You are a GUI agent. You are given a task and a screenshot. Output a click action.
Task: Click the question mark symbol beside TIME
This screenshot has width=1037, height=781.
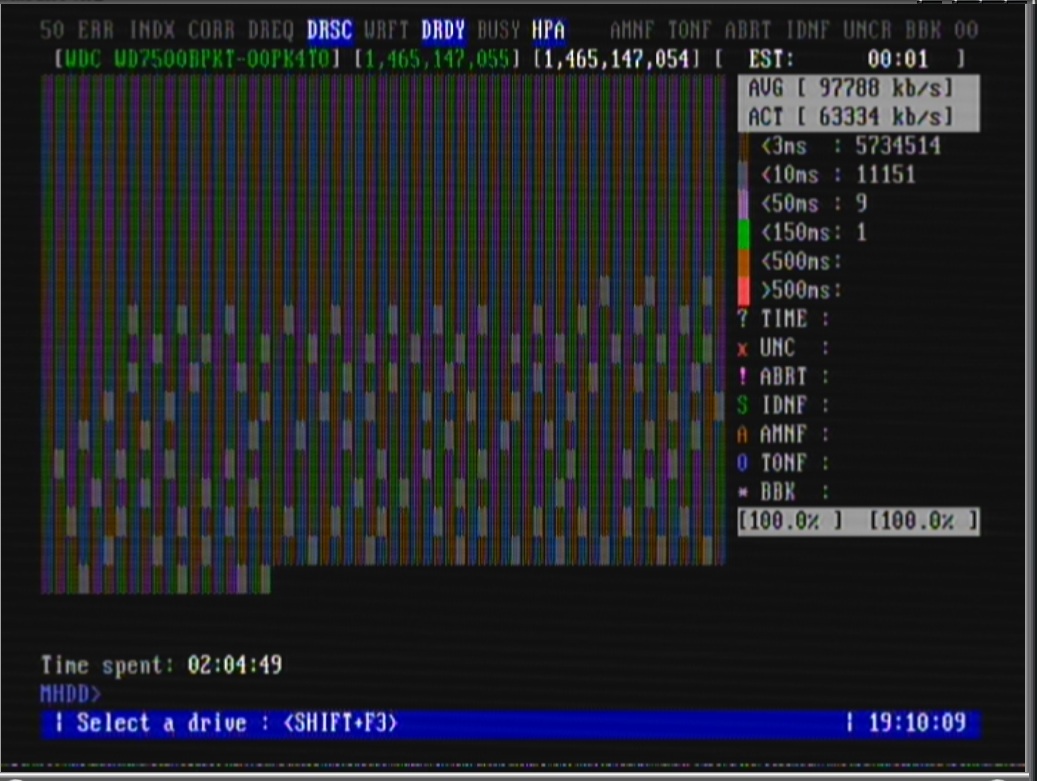(743, 319)
